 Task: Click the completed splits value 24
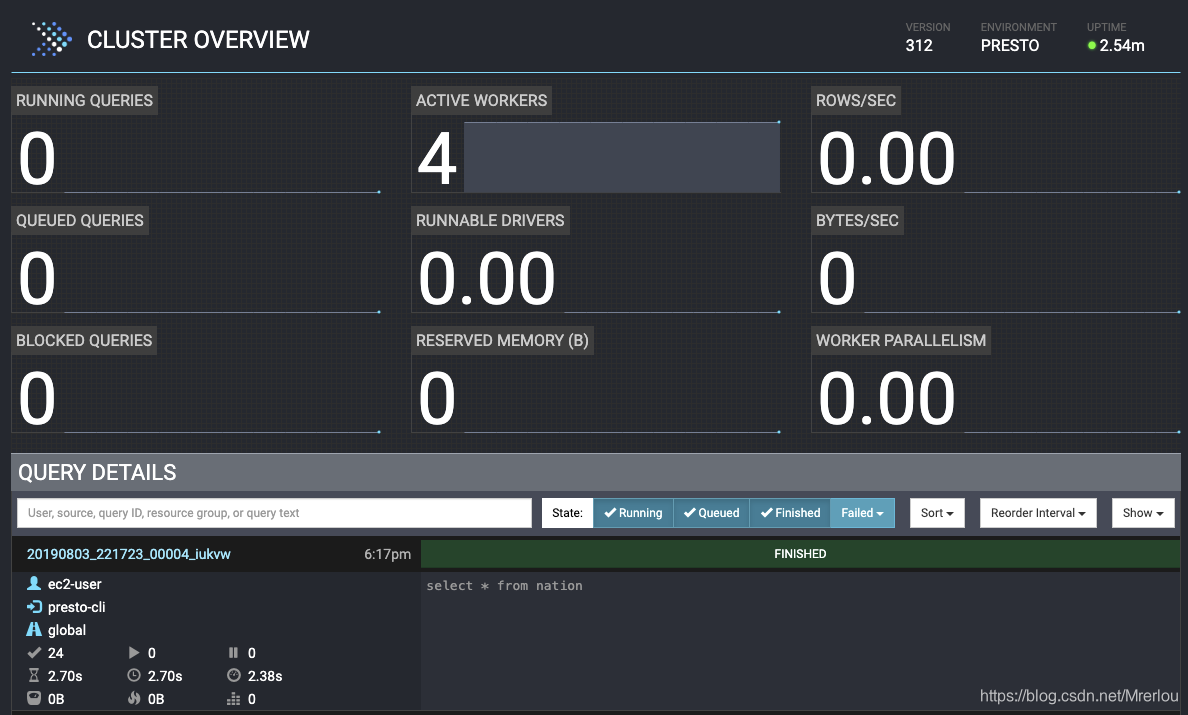pos(55,653)
